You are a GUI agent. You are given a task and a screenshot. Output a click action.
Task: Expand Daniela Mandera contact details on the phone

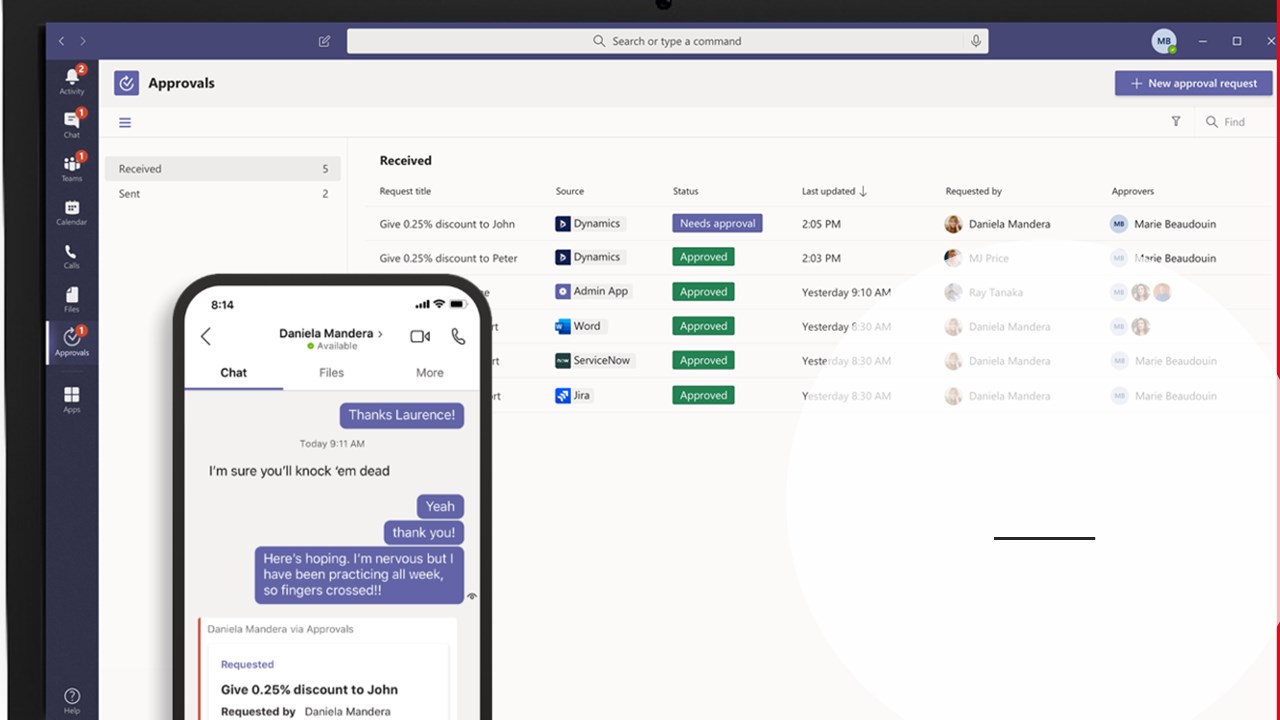coord(331,333)
